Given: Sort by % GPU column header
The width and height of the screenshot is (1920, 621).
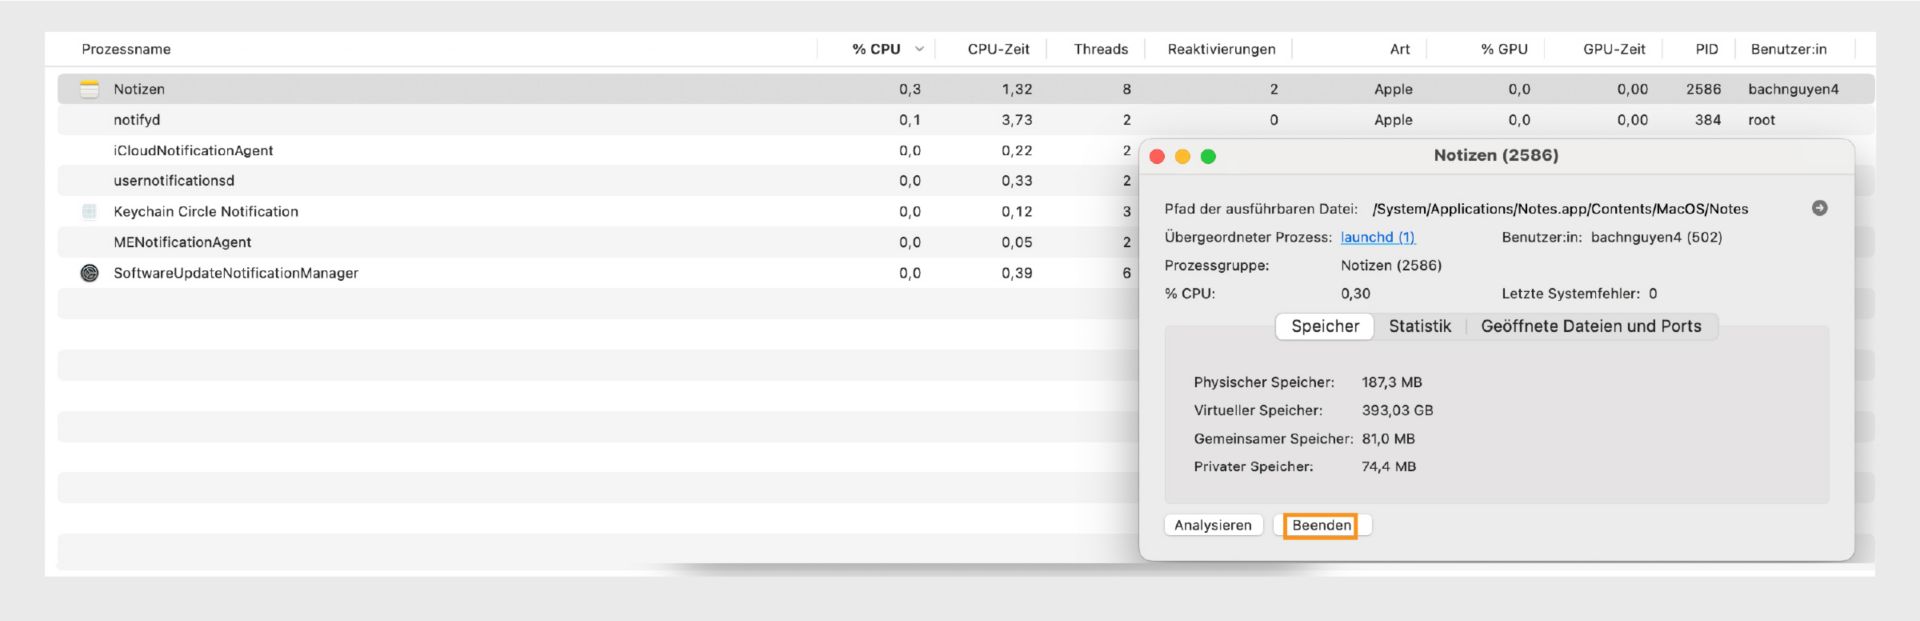Looking at the screenshot, I should click(x=1504, y=49).
